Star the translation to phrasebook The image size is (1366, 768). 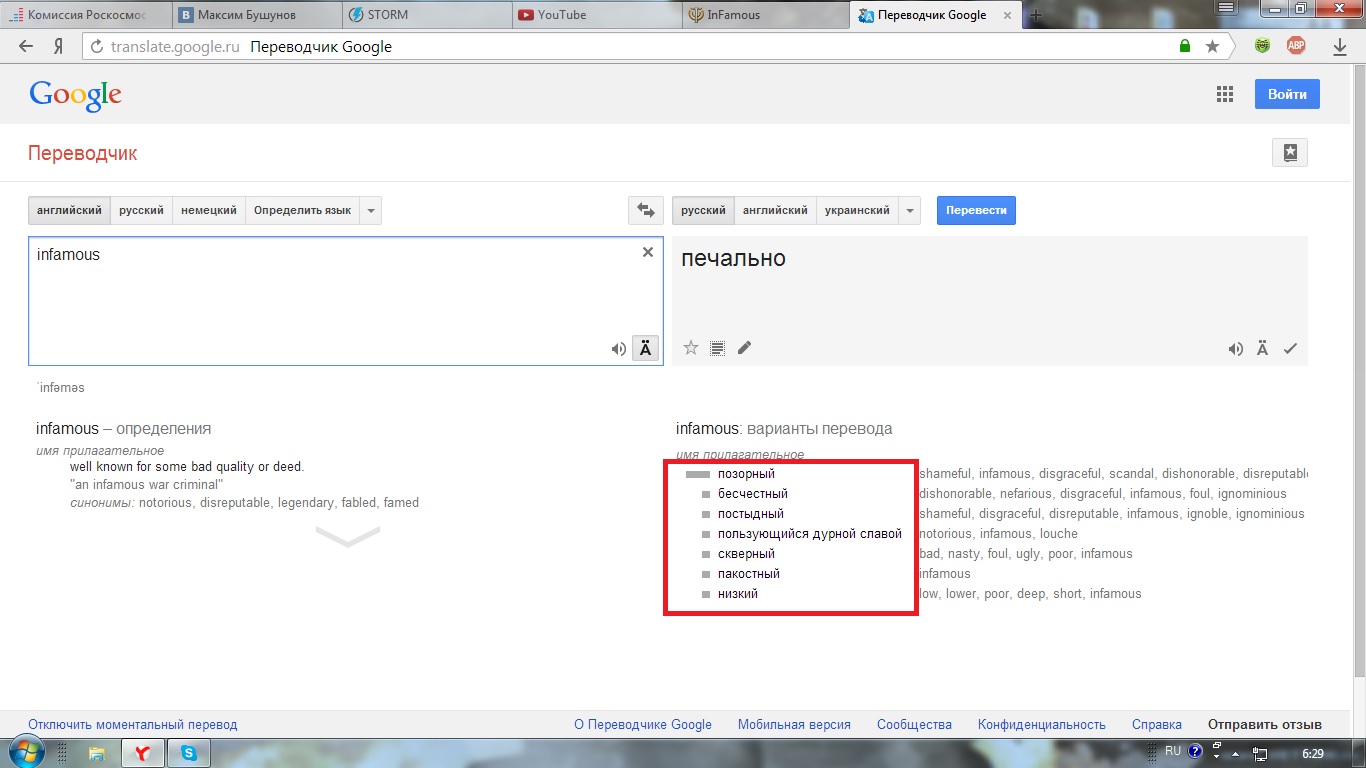pyautogui.click(x=691, y=348)
